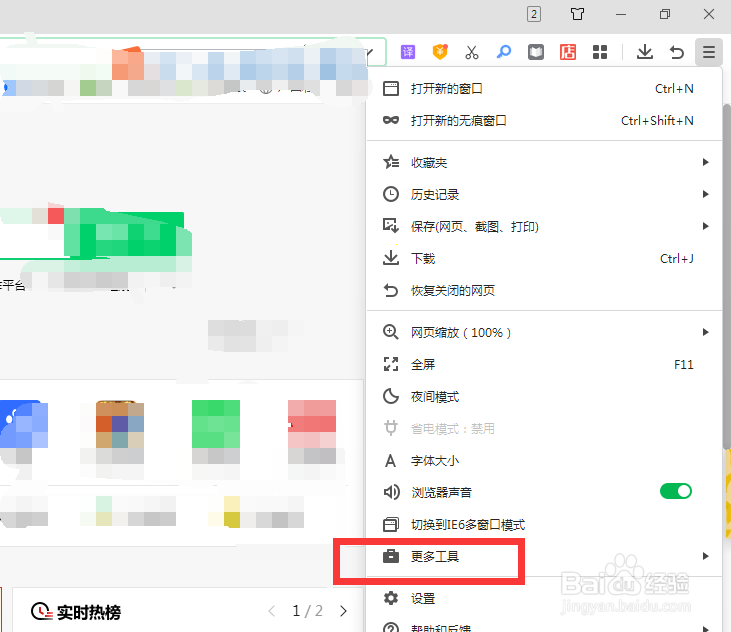Click the gear icon of 设置
Screen dimensions: 731x632
[391, 598]
